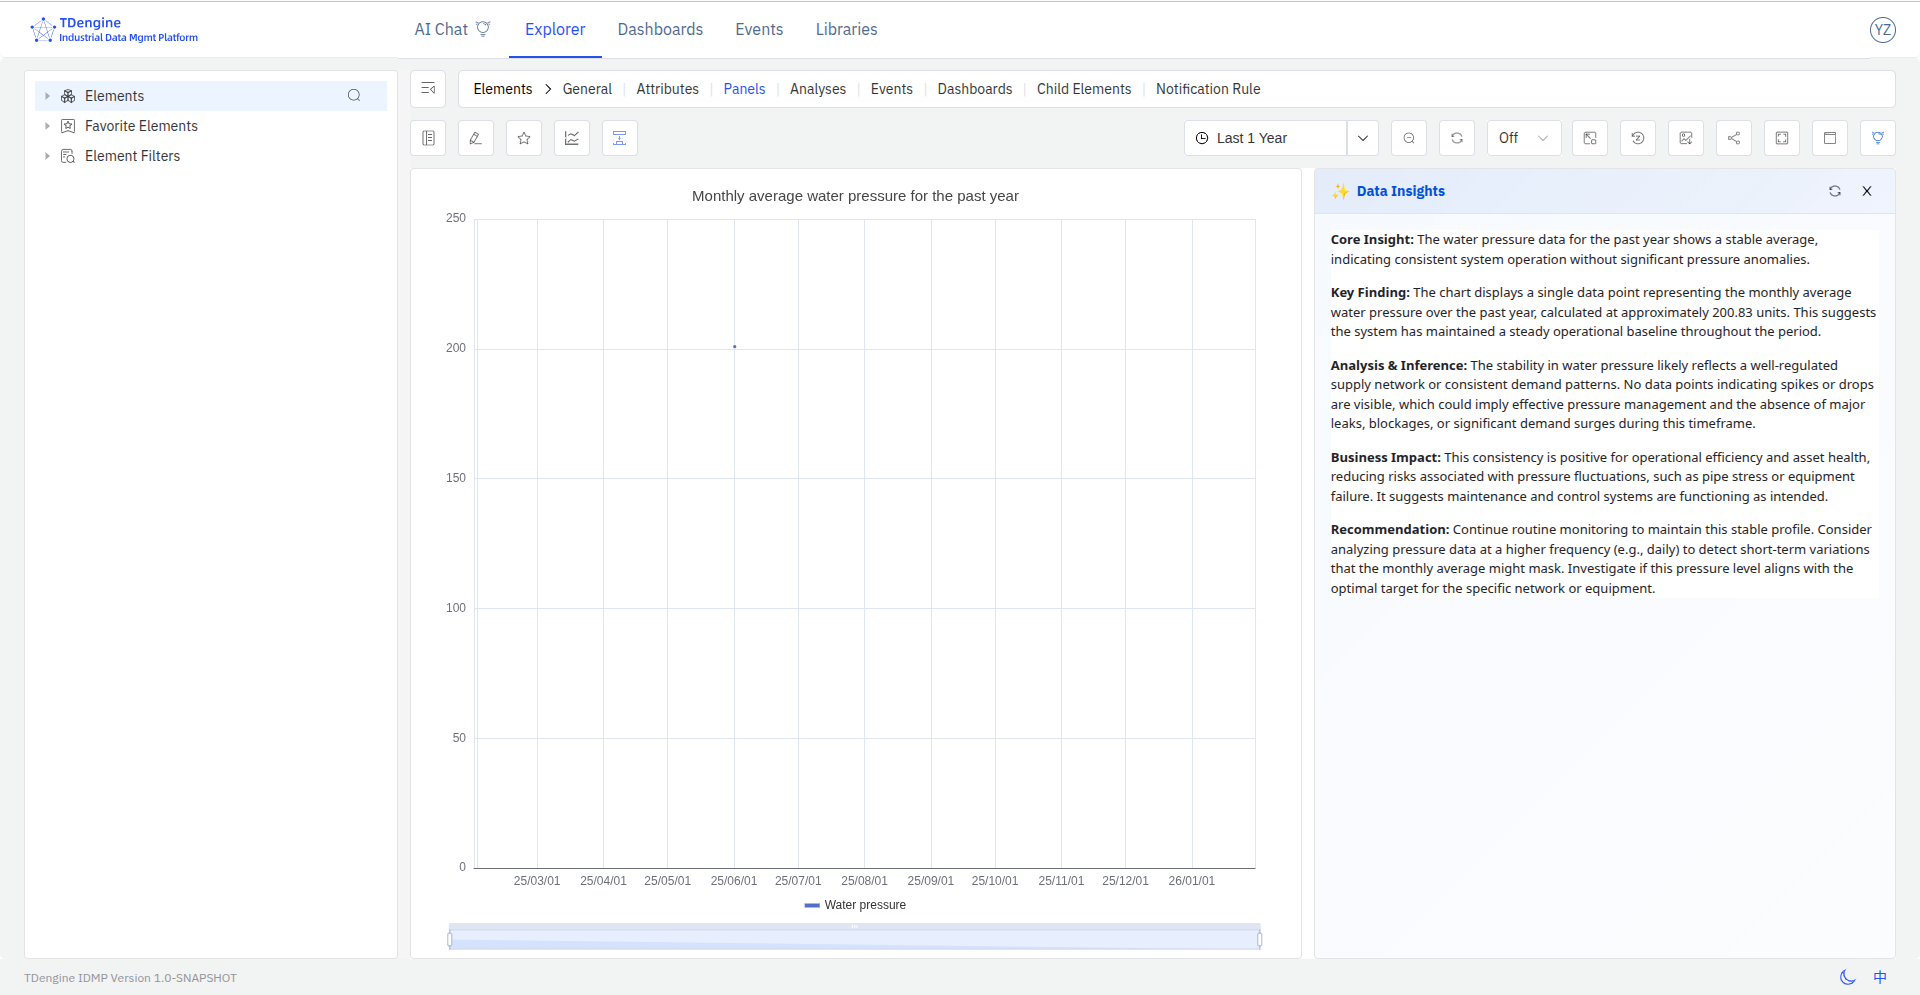Viewport: 1920px width, 995px height.
Task: Click the YZ user avatar
Action: click(x=1884, y=30)
